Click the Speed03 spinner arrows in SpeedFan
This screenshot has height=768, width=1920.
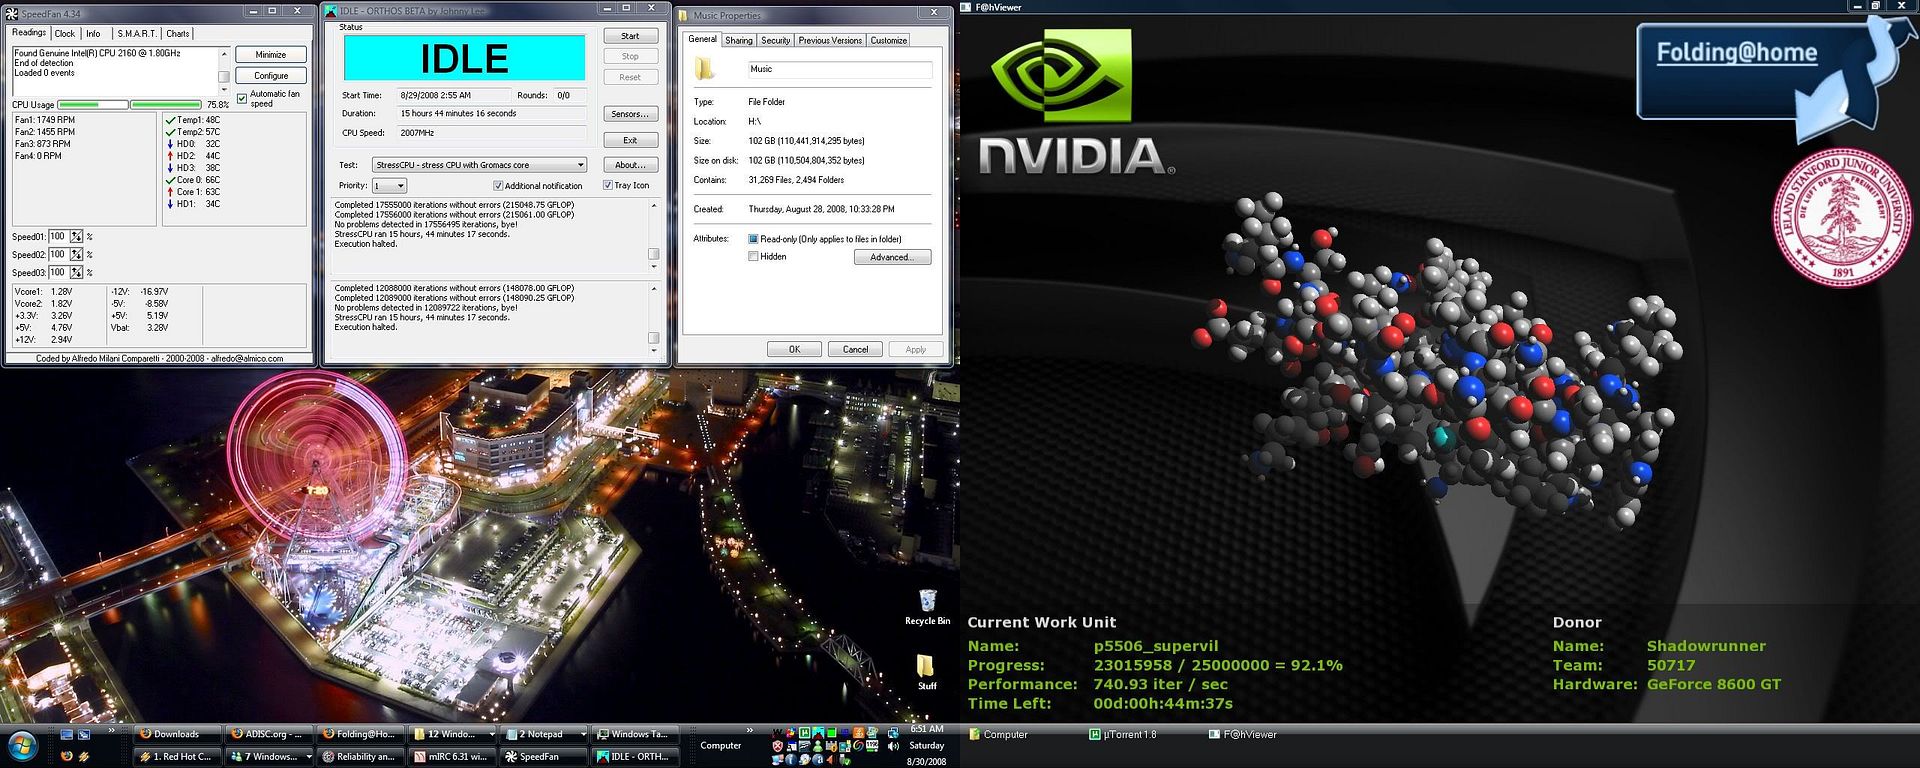pyautogui.click(x=76, y=273)
